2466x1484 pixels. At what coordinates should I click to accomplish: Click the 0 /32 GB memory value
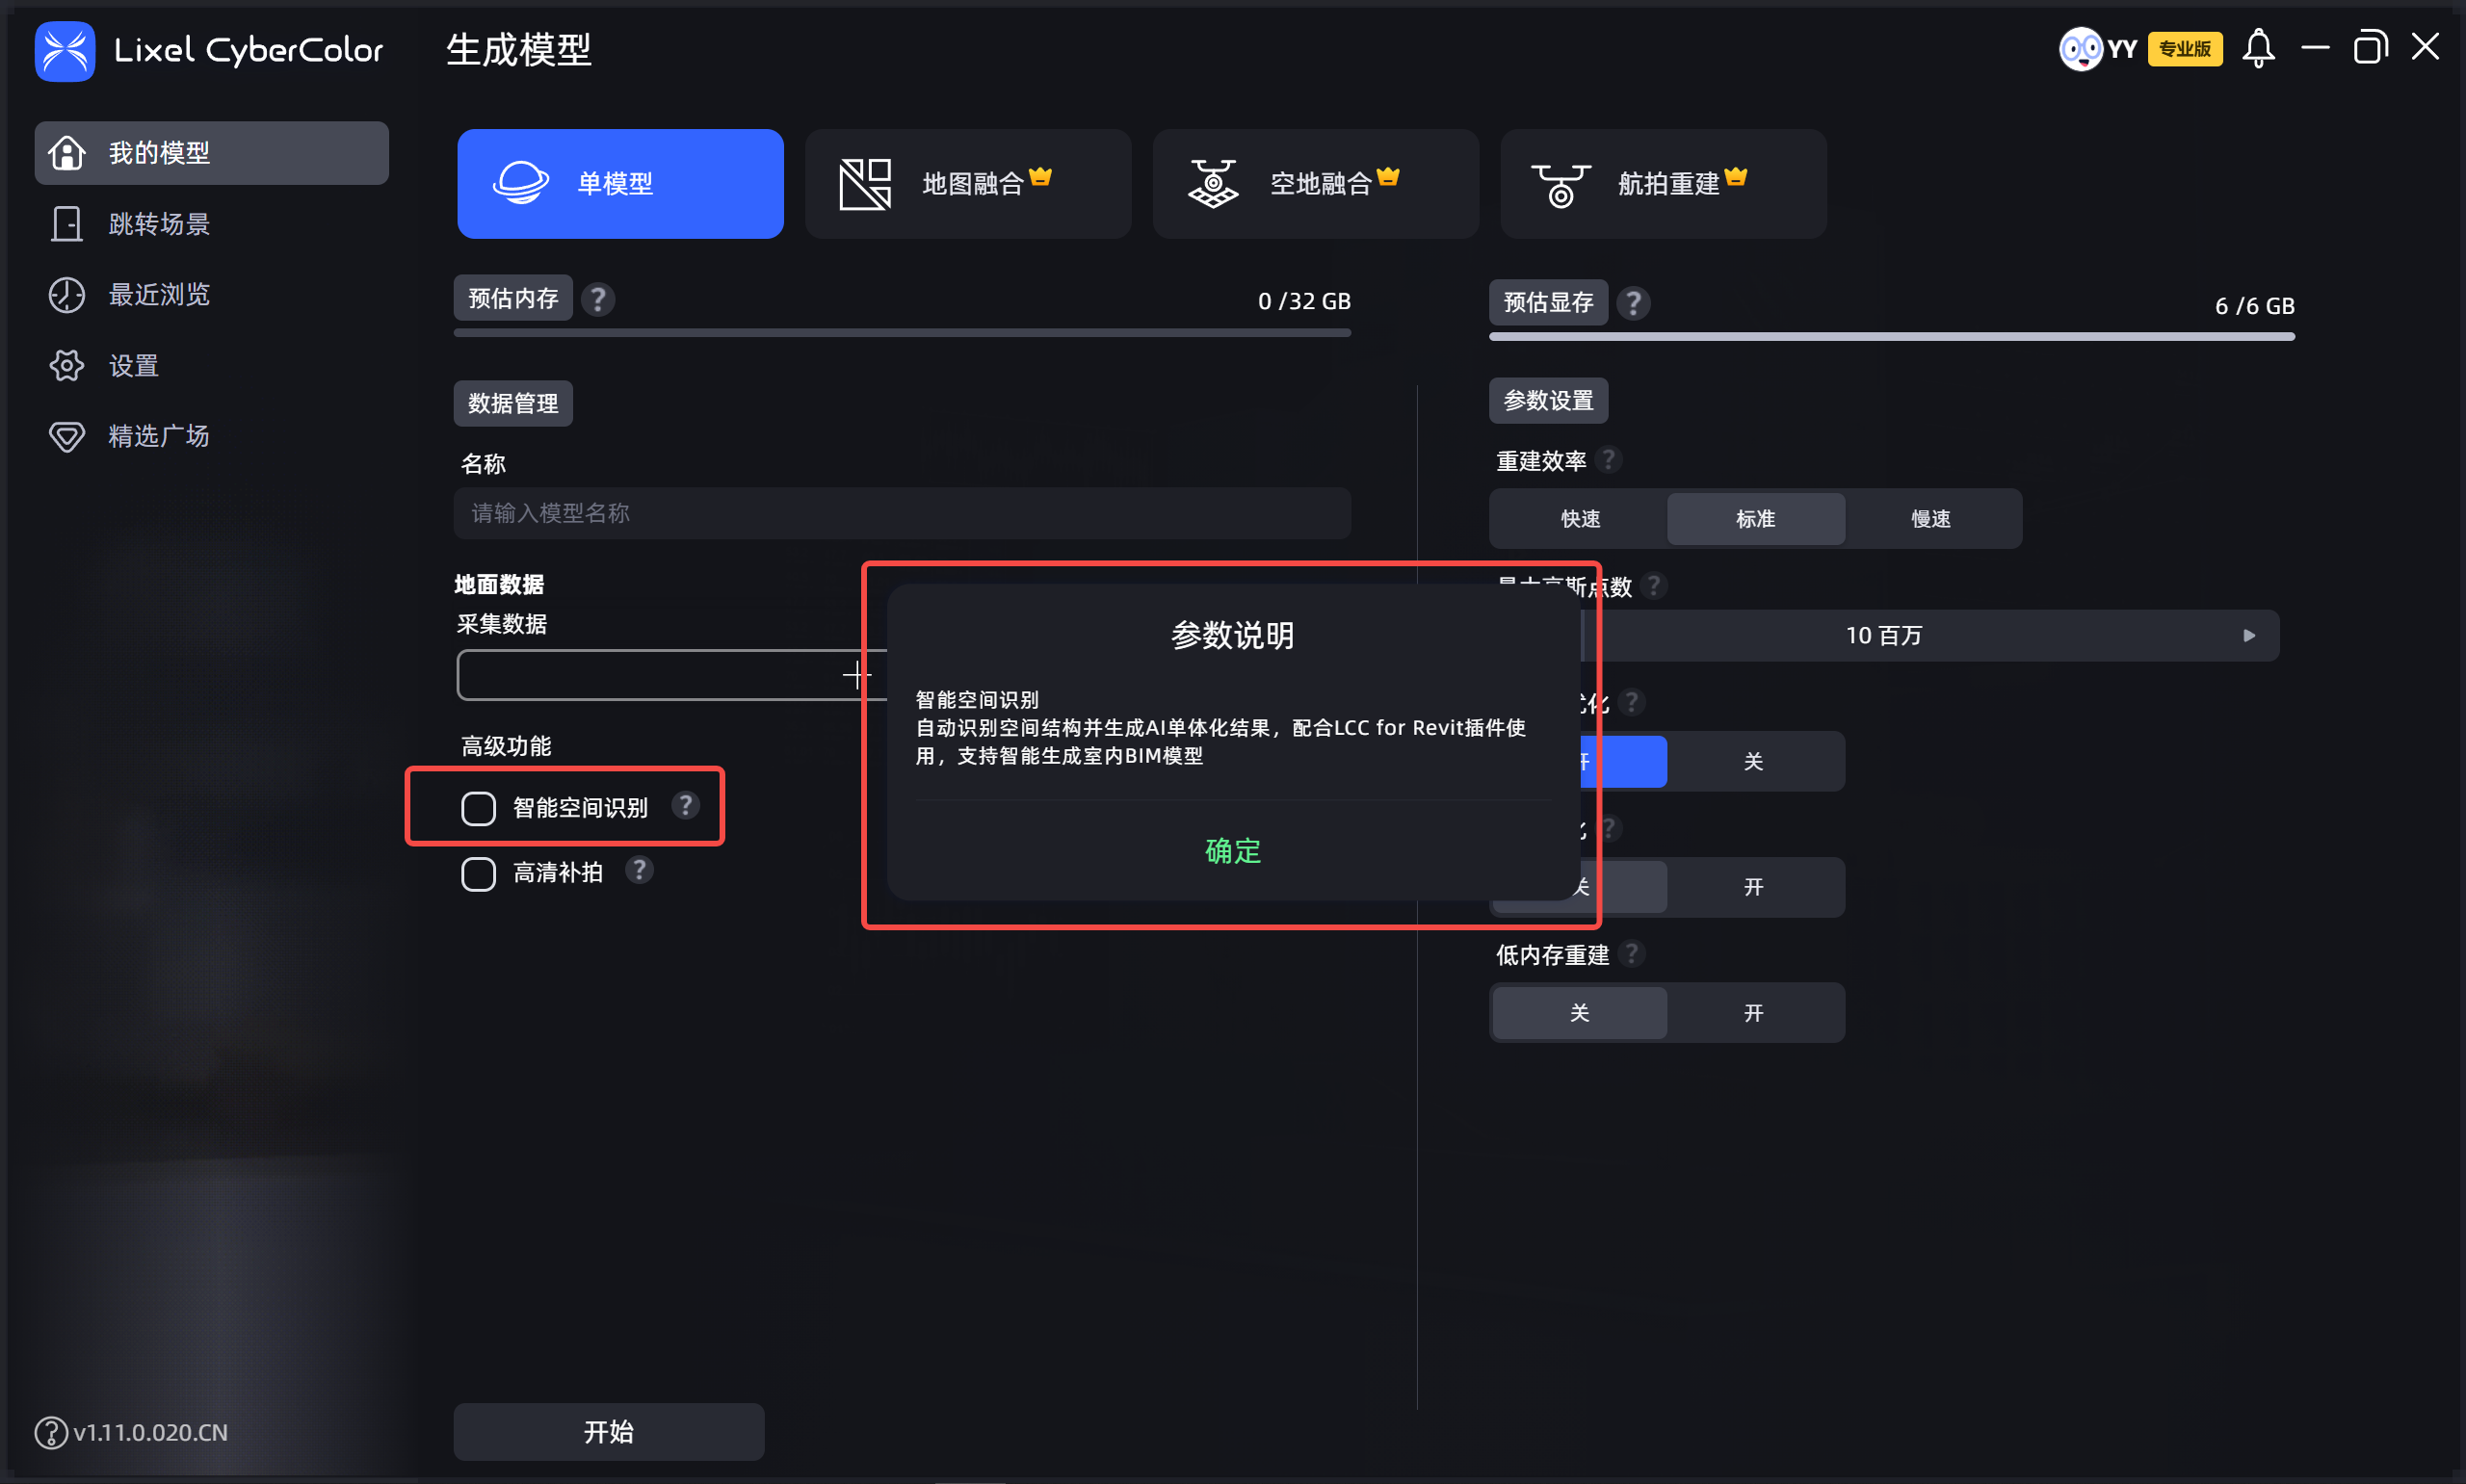1304,301
